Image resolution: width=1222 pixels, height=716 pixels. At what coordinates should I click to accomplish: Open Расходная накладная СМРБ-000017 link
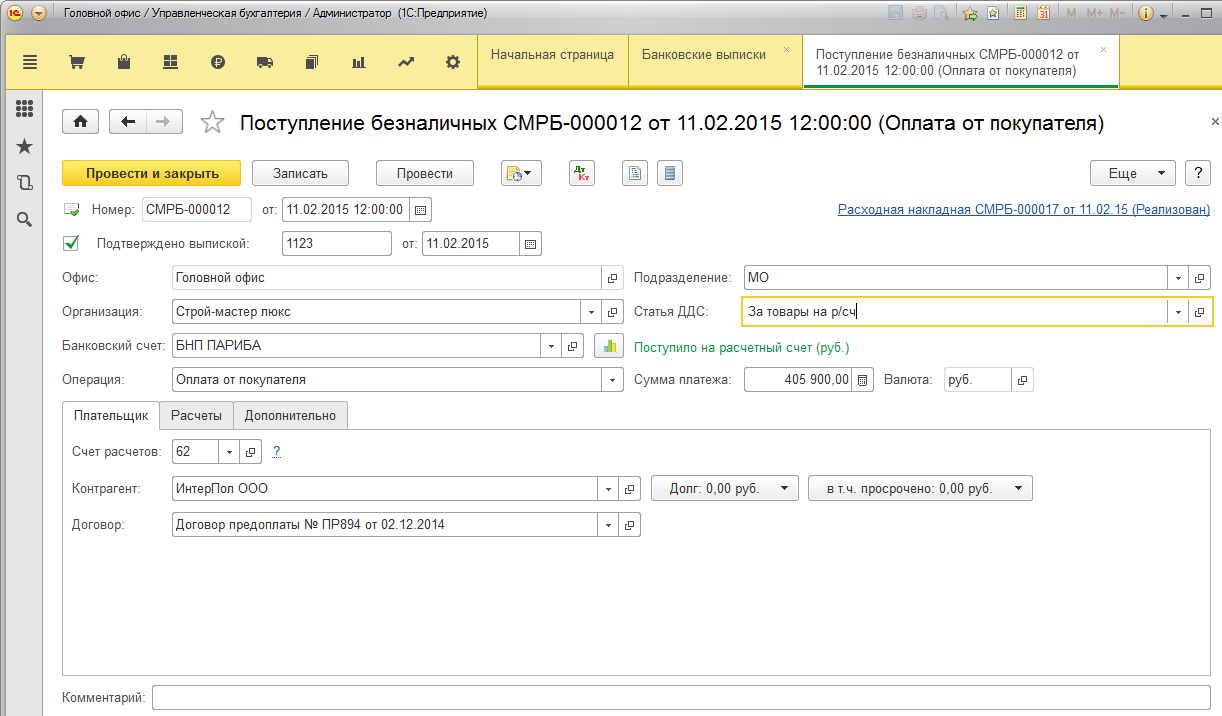1023,210
